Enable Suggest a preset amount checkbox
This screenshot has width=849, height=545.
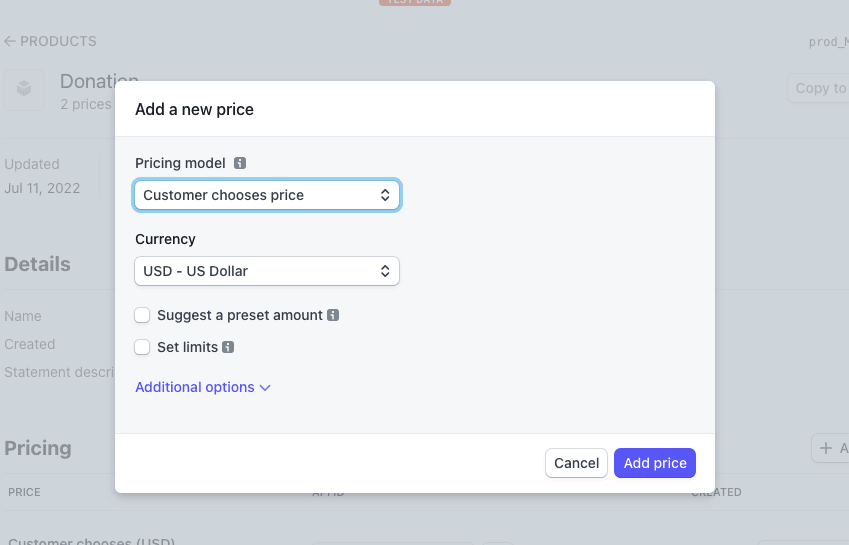[x=142, y=315]
